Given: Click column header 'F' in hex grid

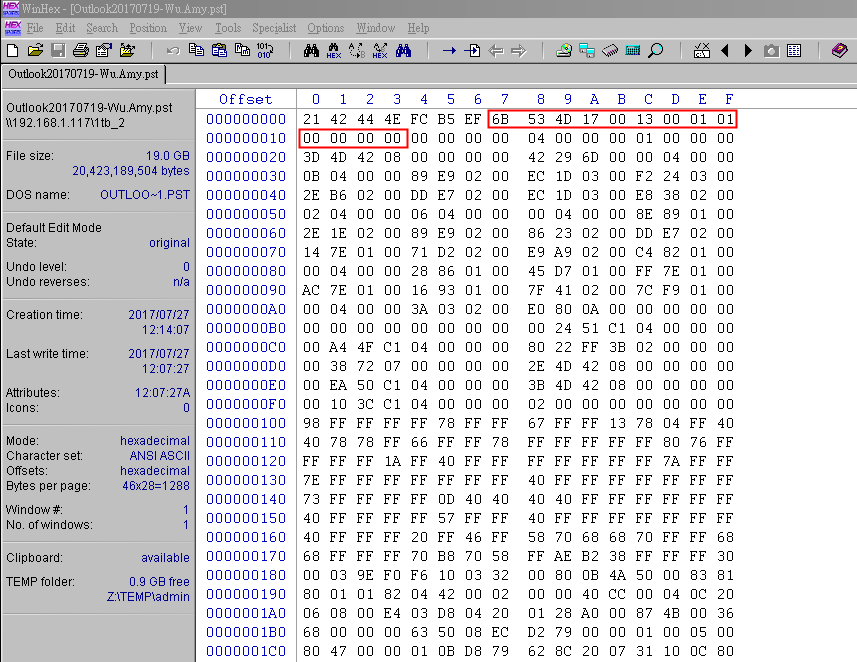Looking at the screenshot, I should tap(729, 99).
